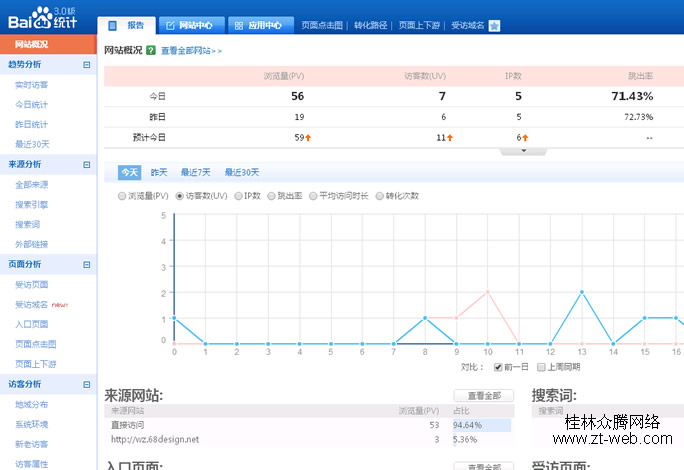The height and width of the screenshot is (470, 684).
Task: Collapse the 来源分析 section
Action: point(86,165)
